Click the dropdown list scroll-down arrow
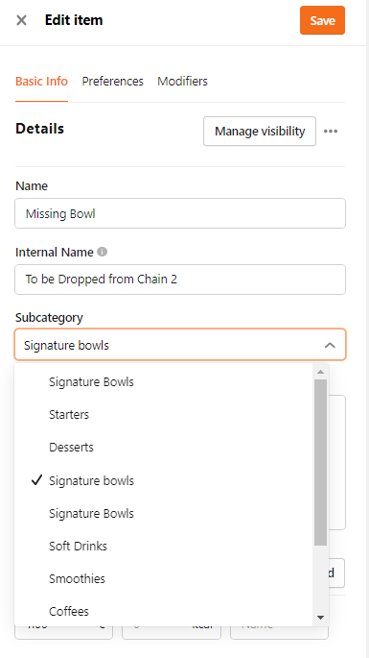Image resolution: width=369 pixels, height=658 pixels. [320, 617]
